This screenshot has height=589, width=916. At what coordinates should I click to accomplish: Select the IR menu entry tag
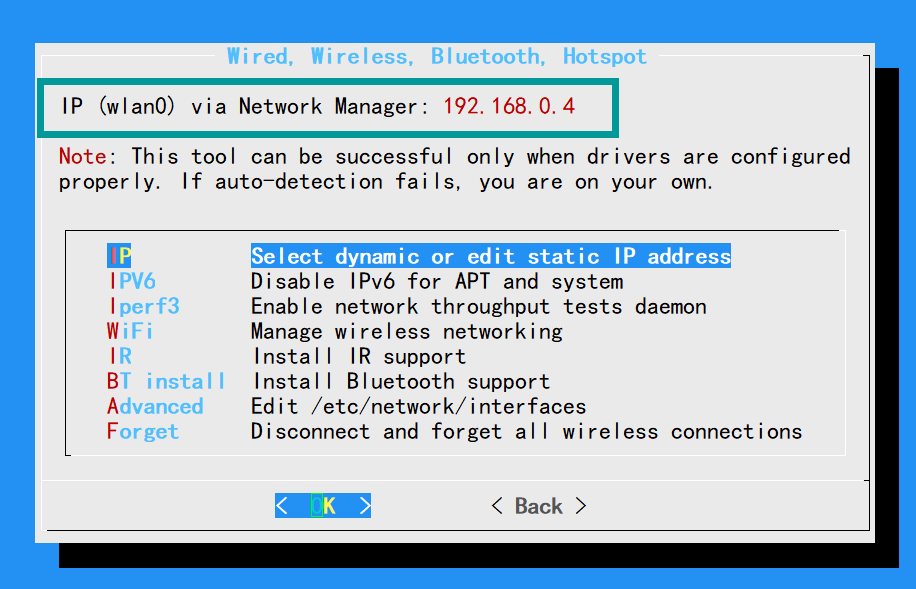120,356
